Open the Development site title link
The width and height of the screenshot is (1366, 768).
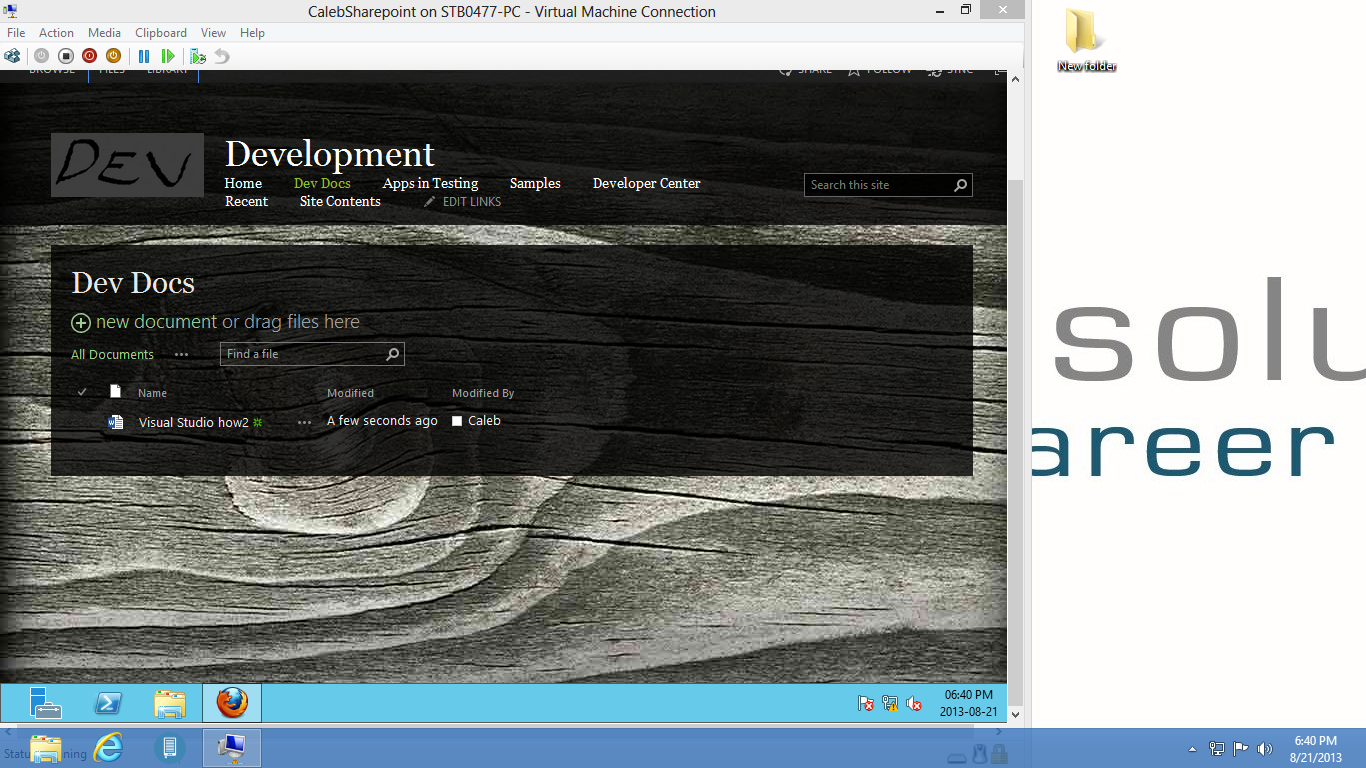pyautogui.click(x=330, y=154)
